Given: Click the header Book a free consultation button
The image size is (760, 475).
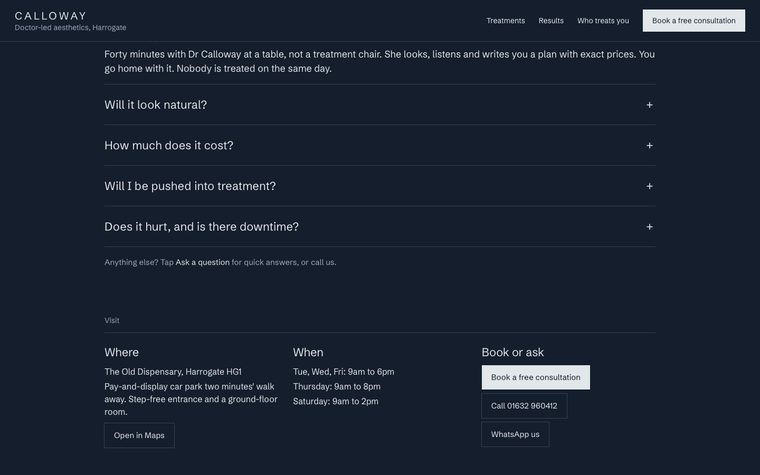Looking at the screenshot, I should click(x=694, y=21).
